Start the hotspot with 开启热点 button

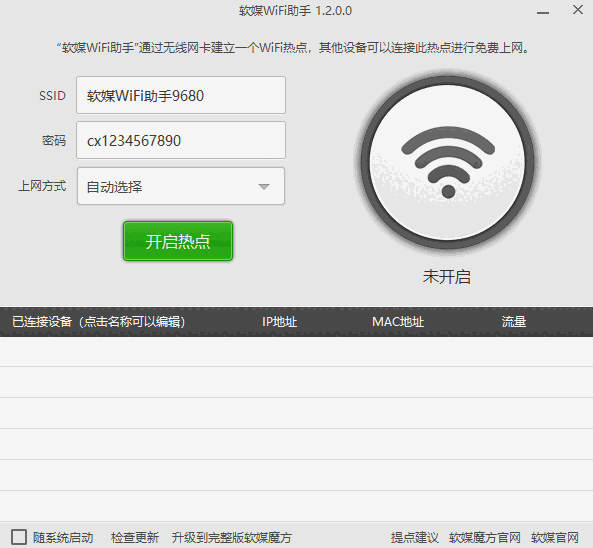178,241
